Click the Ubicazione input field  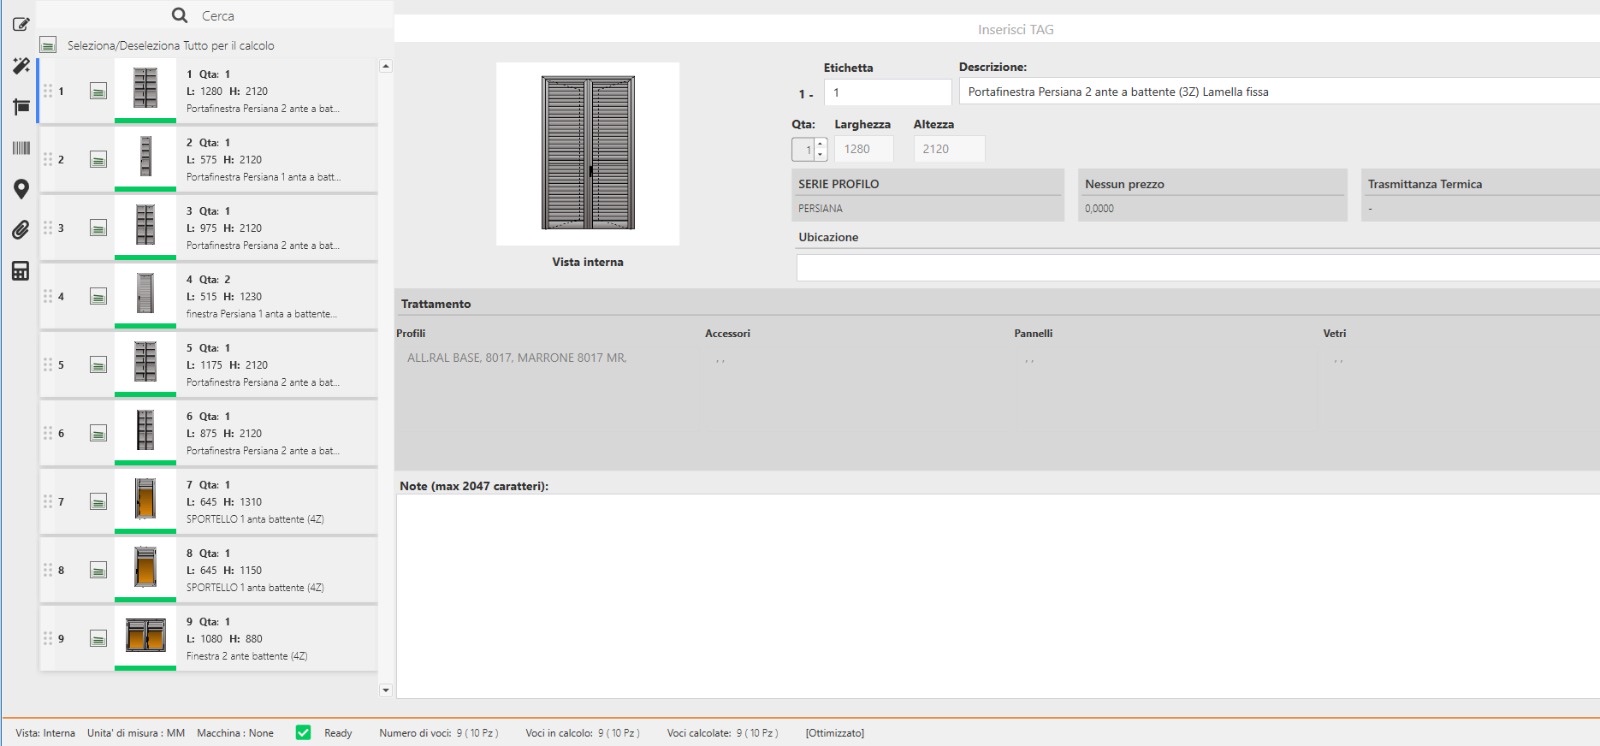1198,267
